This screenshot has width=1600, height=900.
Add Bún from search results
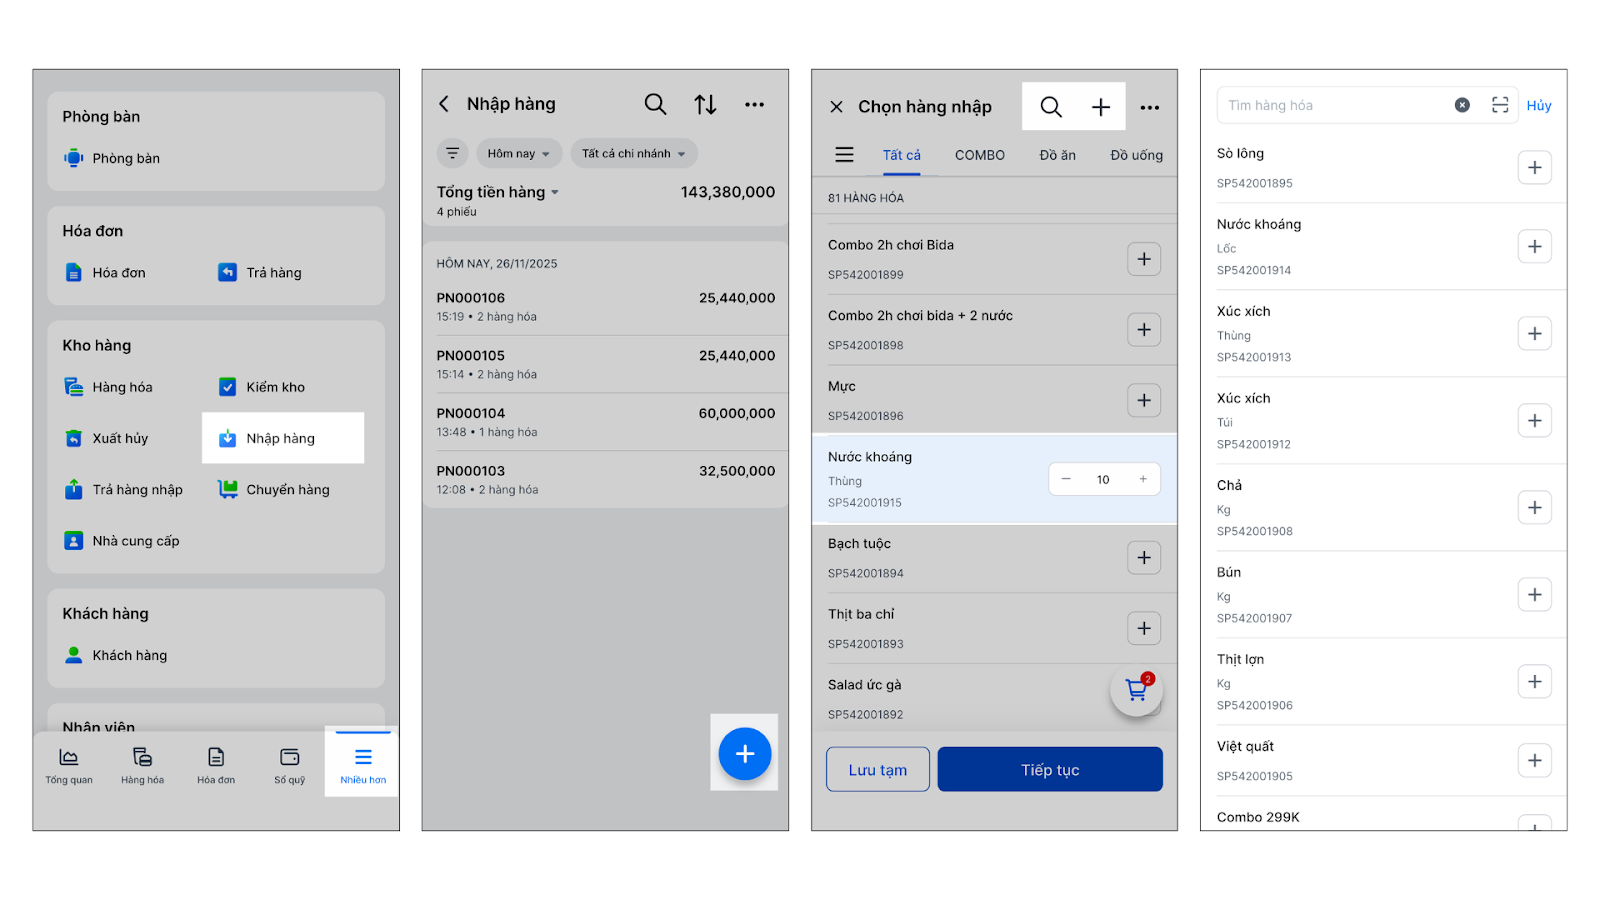(1535, 594)
